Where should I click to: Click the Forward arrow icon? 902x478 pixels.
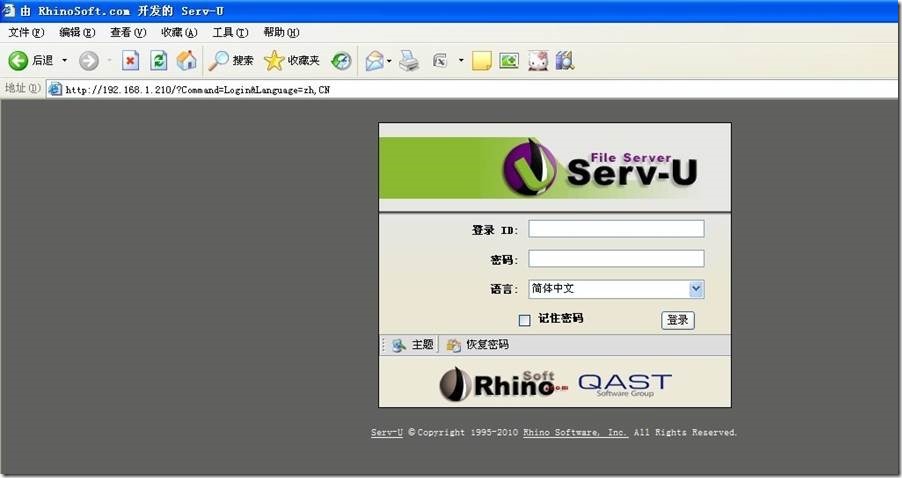point(89,60)
